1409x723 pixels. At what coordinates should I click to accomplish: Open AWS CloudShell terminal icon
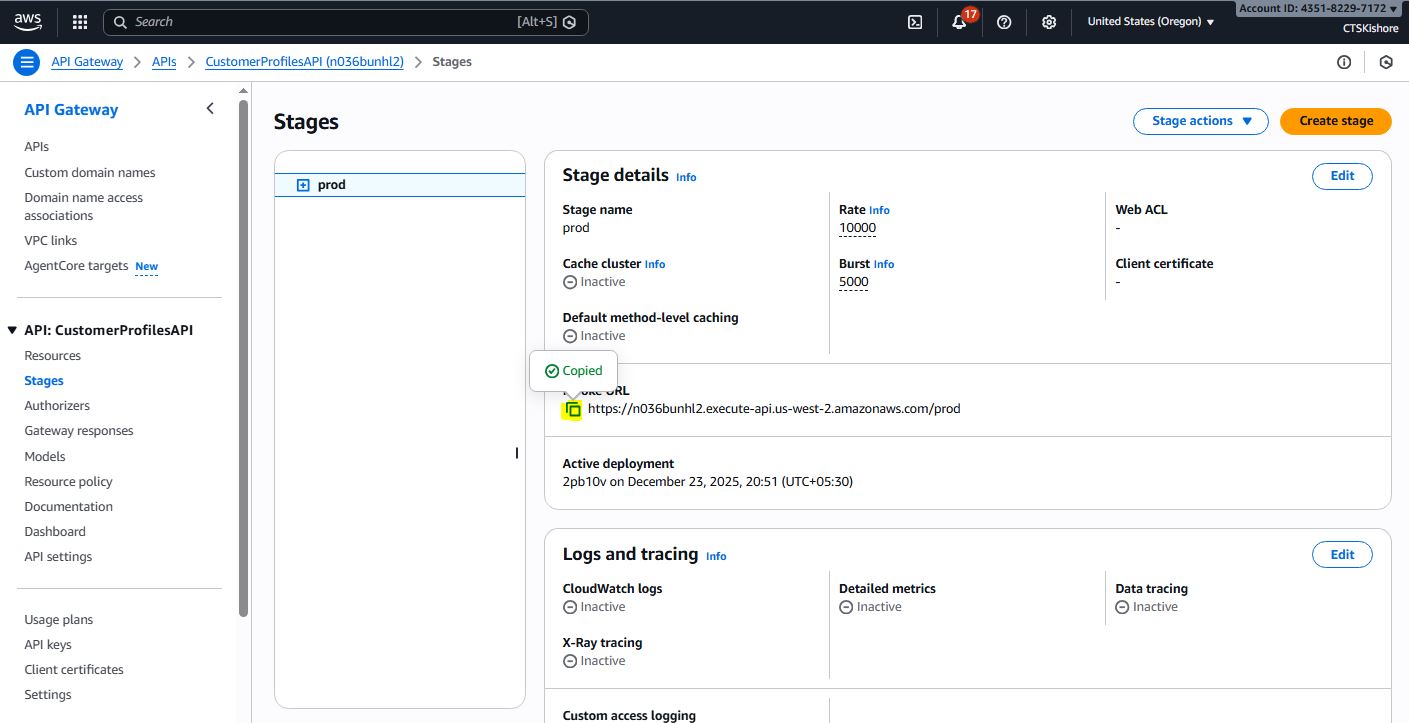[x=914, y=22]
